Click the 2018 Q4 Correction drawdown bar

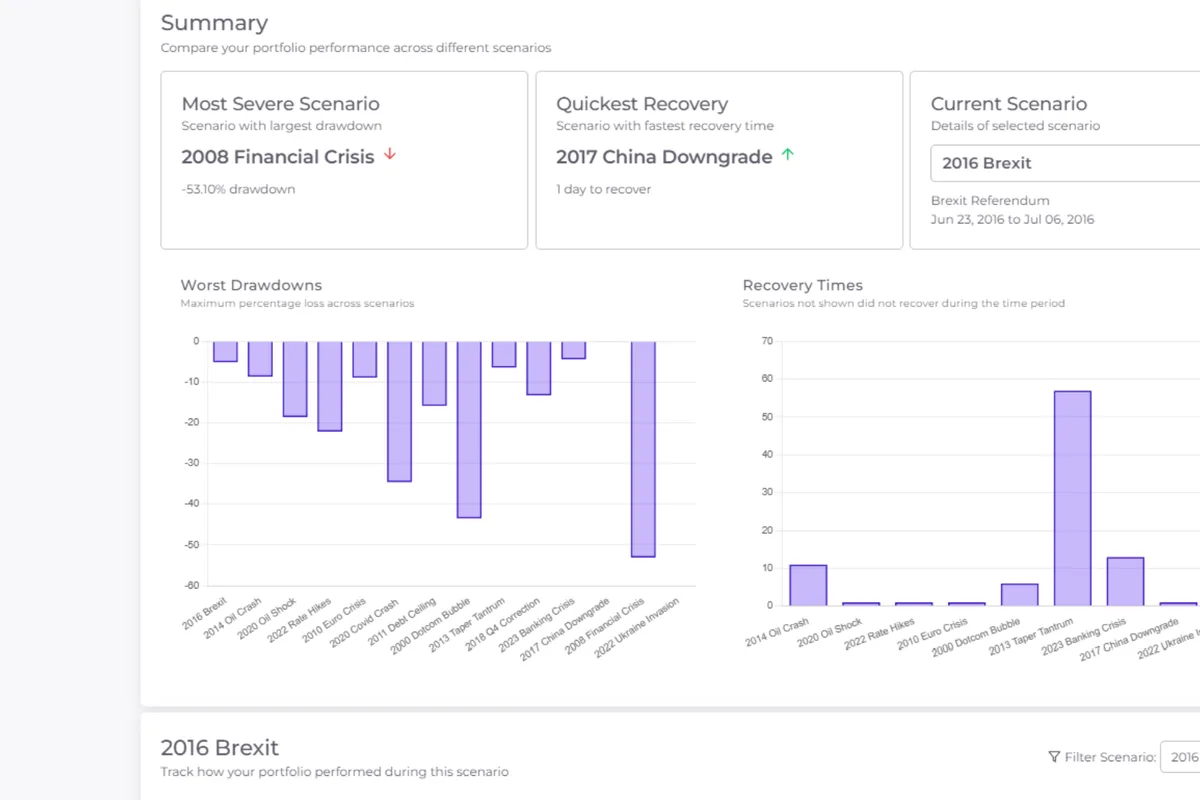click(539, 368)
